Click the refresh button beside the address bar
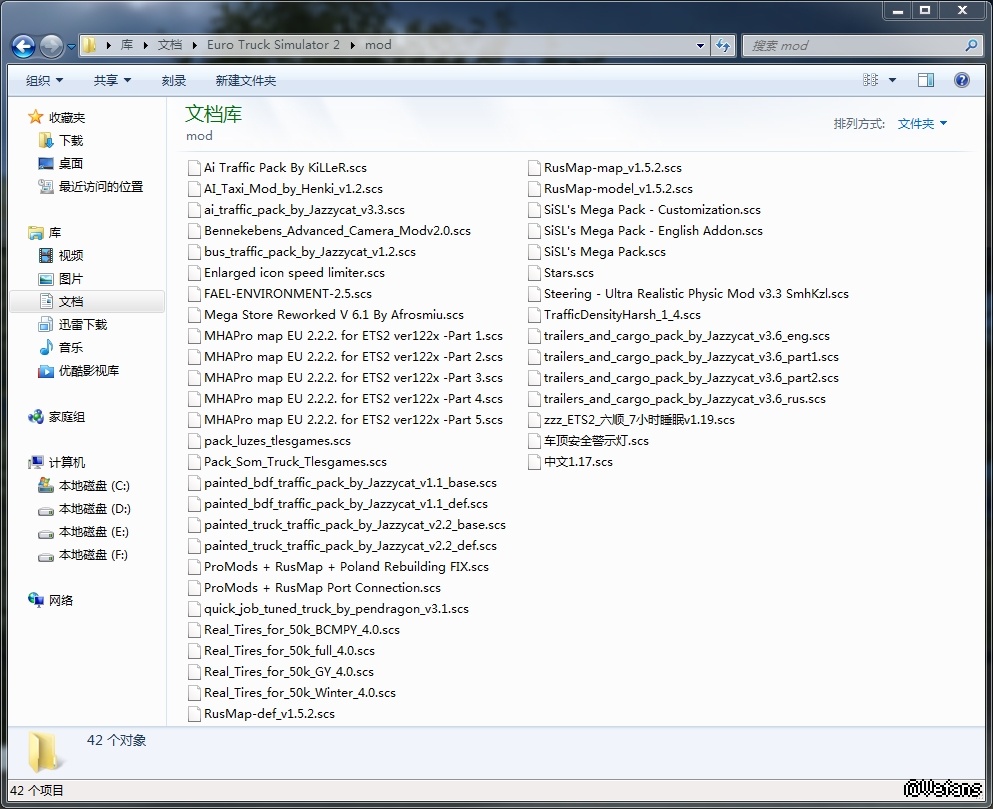The height and width of the screenshot is (809, 993). click(723, 45)
